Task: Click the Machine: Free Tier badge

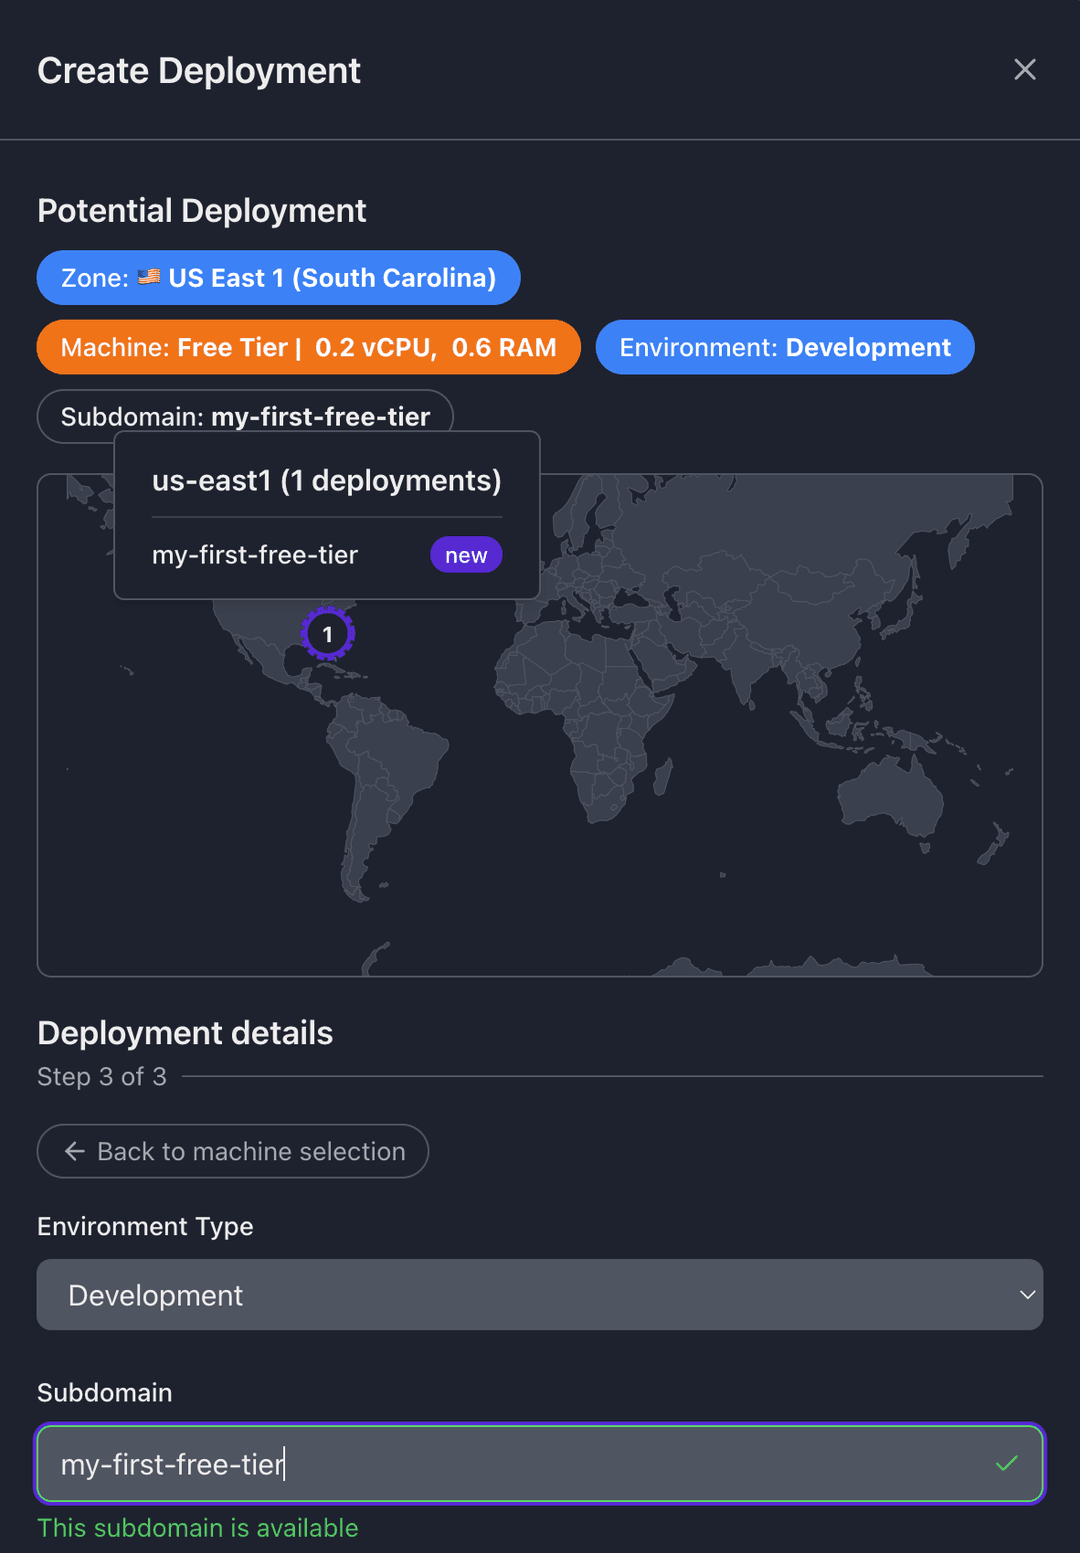Action: (308, 347)
